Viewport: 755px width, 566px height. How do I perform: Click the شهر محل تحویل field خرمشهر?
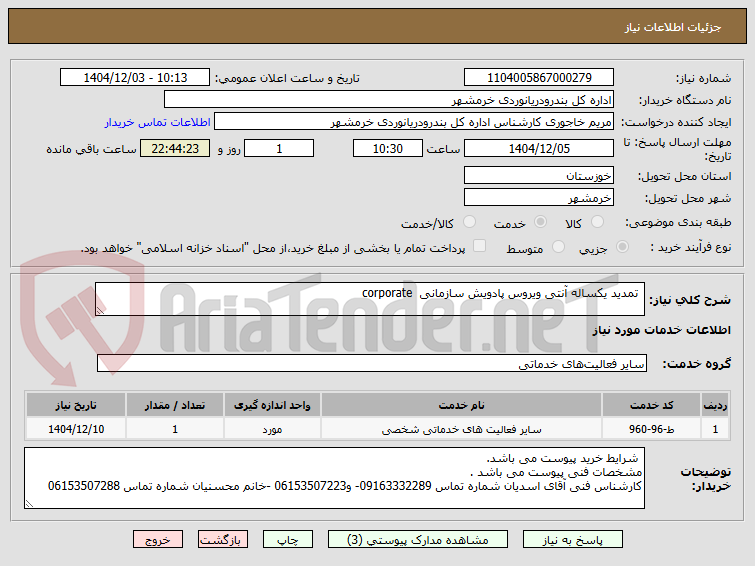(x=539, y=197)
